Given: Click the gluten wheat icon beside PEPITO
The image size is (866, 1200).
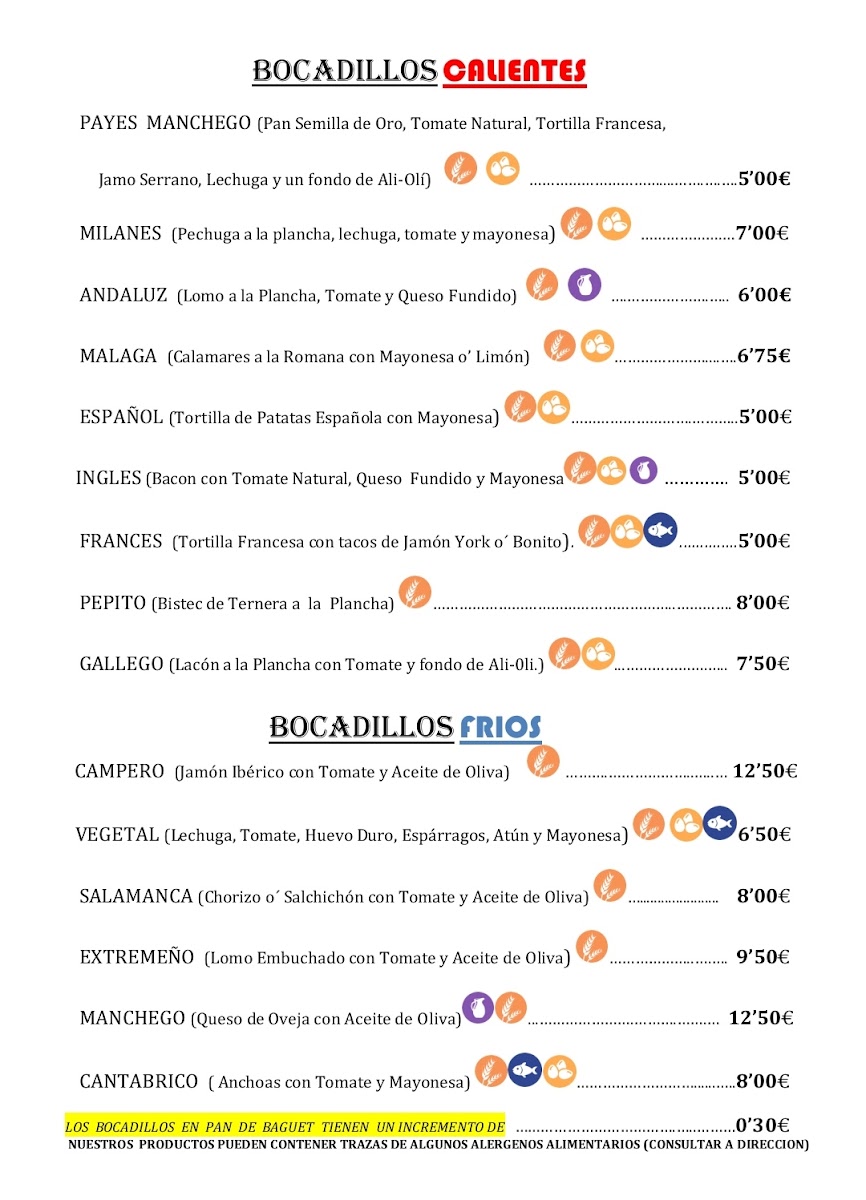Looking at the screenshot, I should tap(415, 593).
